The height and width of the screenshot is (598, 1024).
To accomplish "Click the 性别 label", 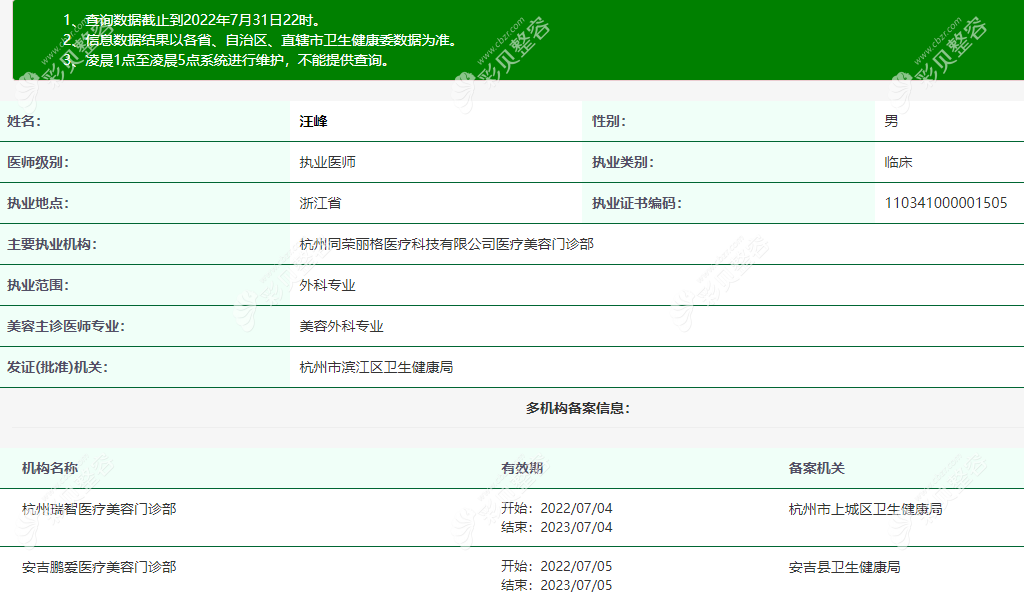I will click(609, 121).
